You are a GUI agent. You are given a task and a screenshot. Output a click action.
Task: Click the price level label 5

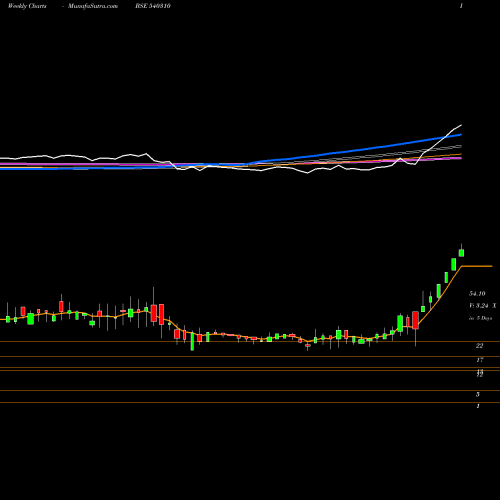[x=478, y=395]
